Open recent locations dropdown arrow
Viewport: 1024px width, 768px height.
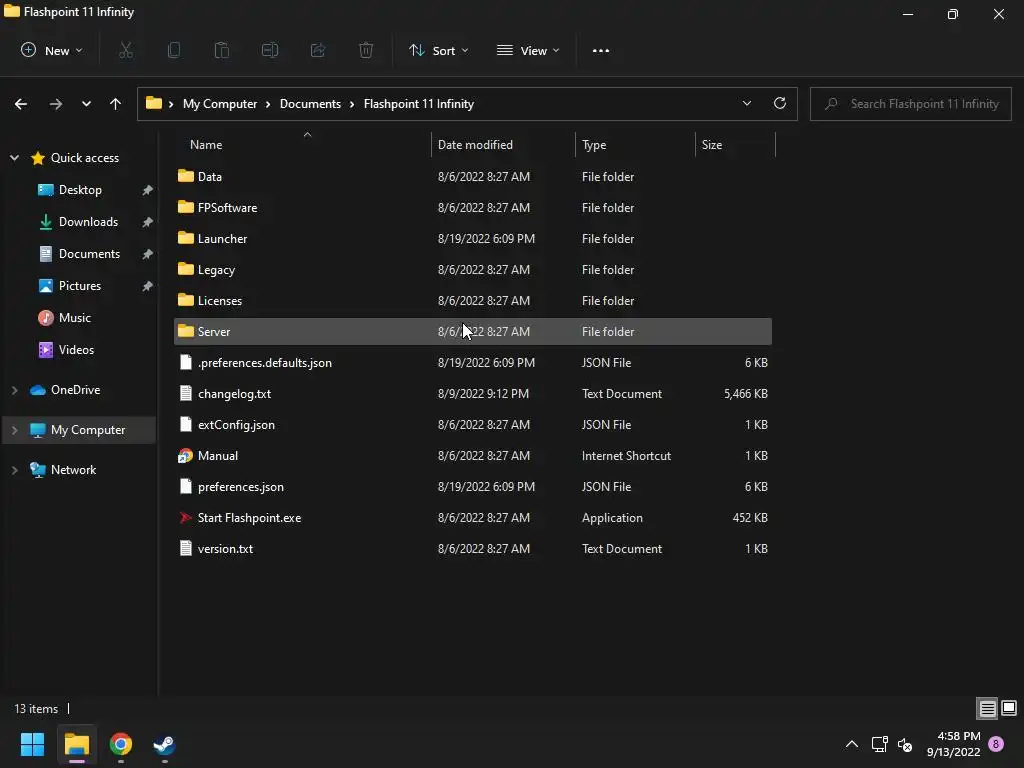coord(86,104)
